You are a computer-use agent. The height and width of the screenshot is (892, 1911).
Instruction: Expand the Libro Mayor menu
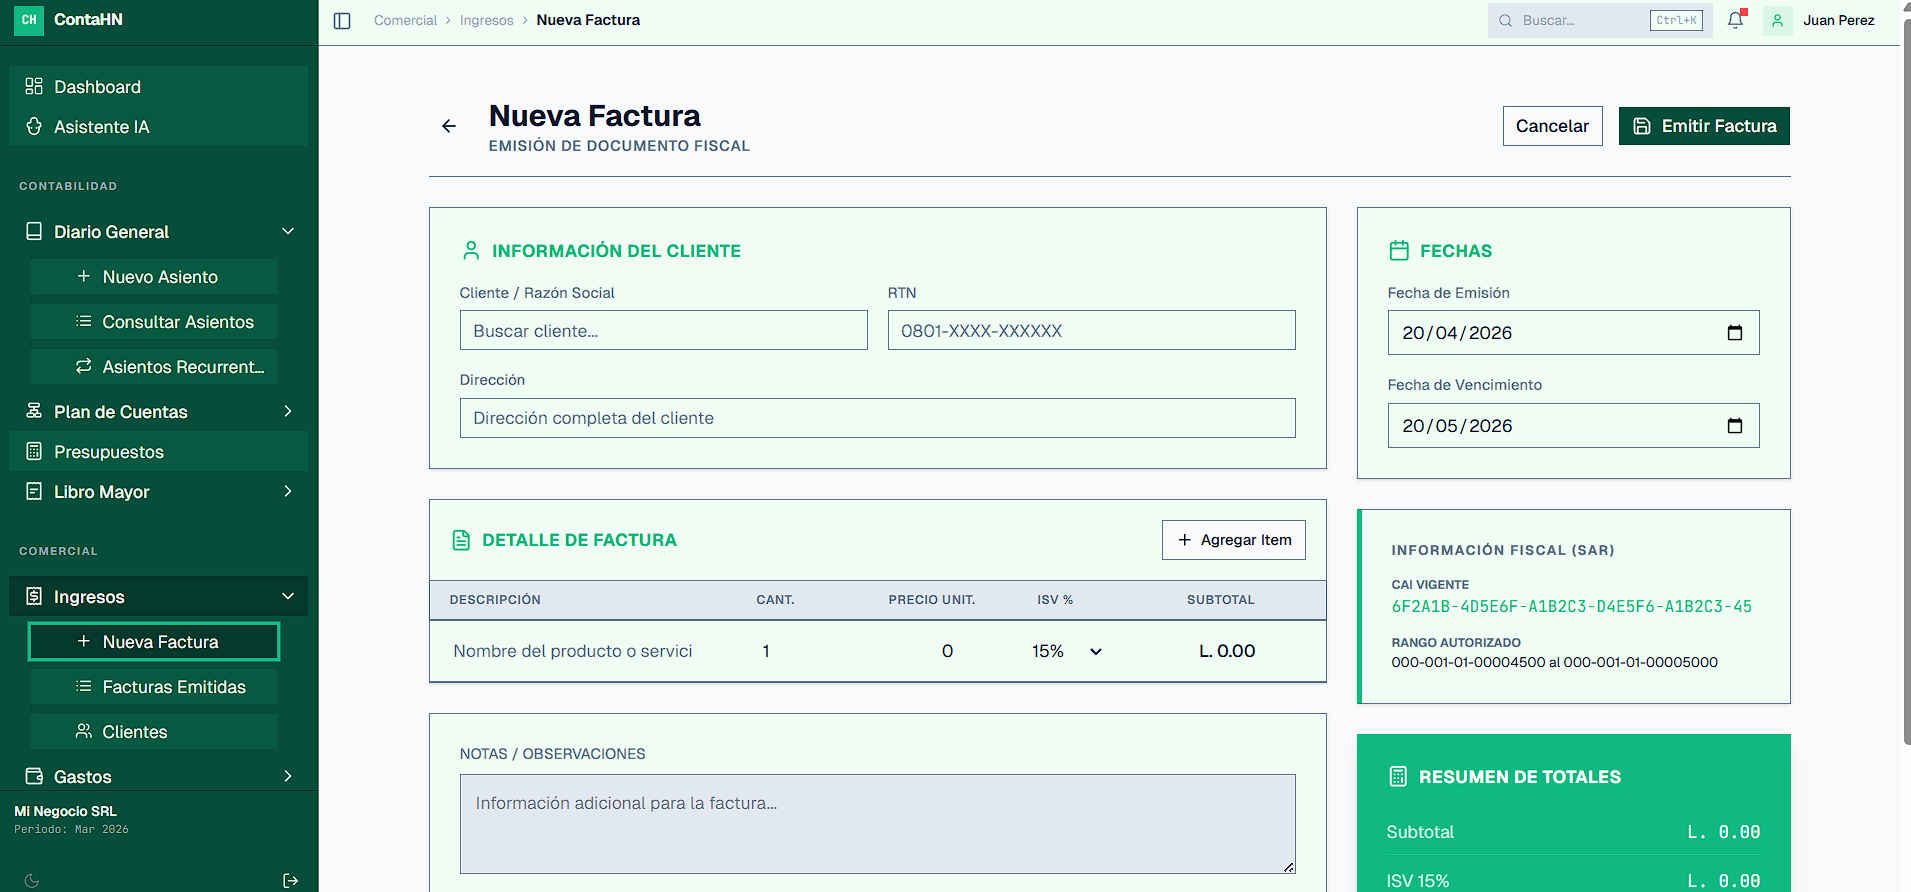[288, 492]
